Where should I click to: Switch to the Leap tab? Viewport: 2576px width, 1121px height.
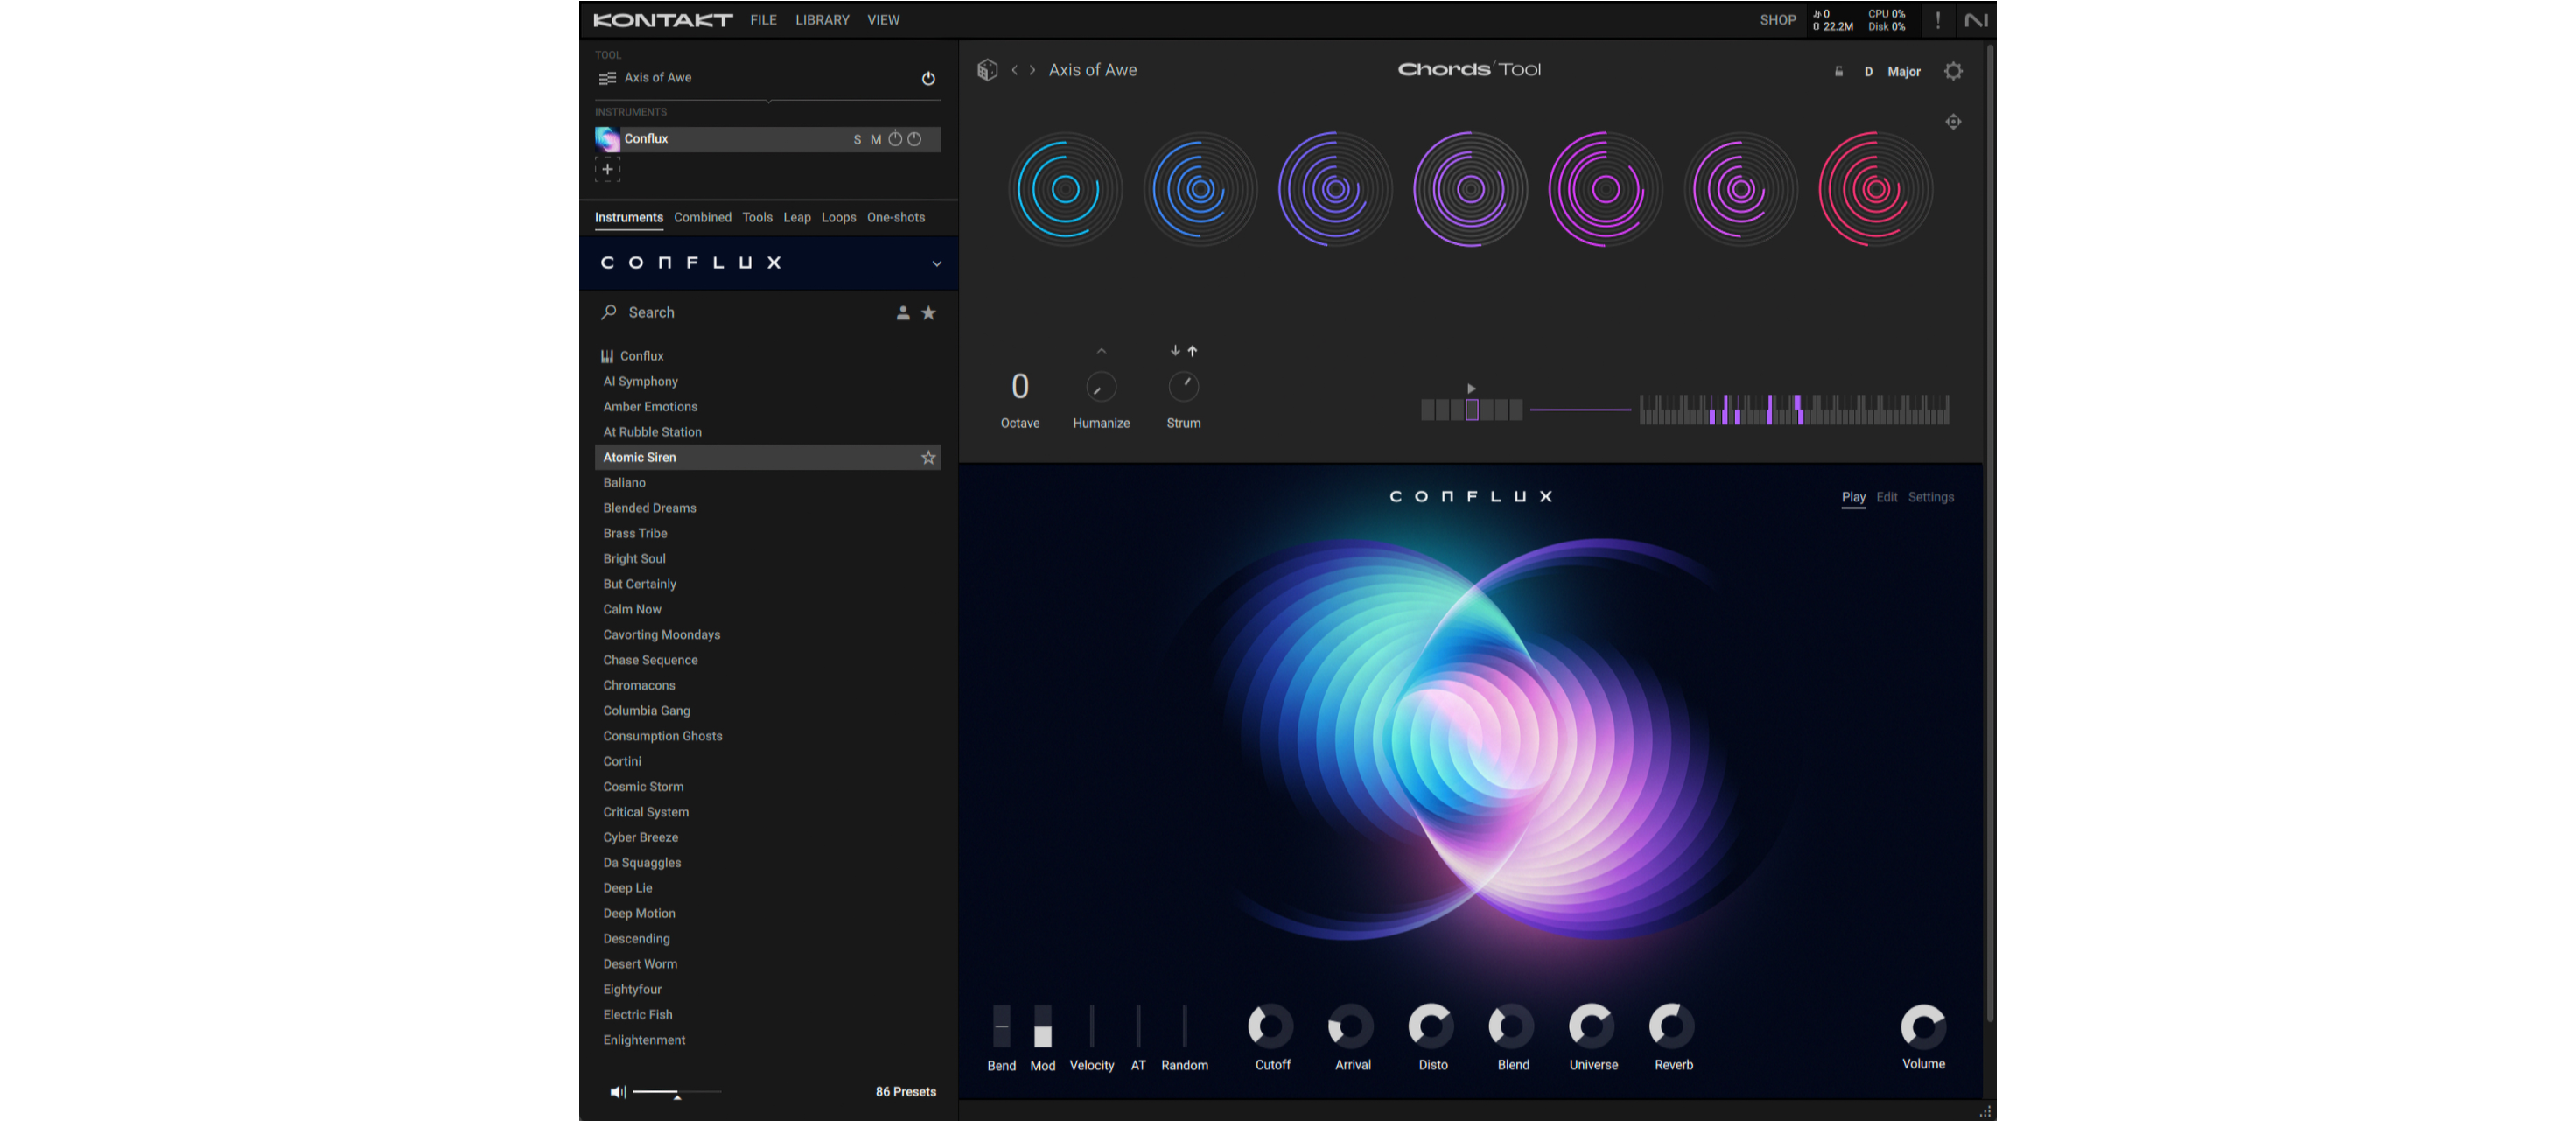click(x=796, y=217)
